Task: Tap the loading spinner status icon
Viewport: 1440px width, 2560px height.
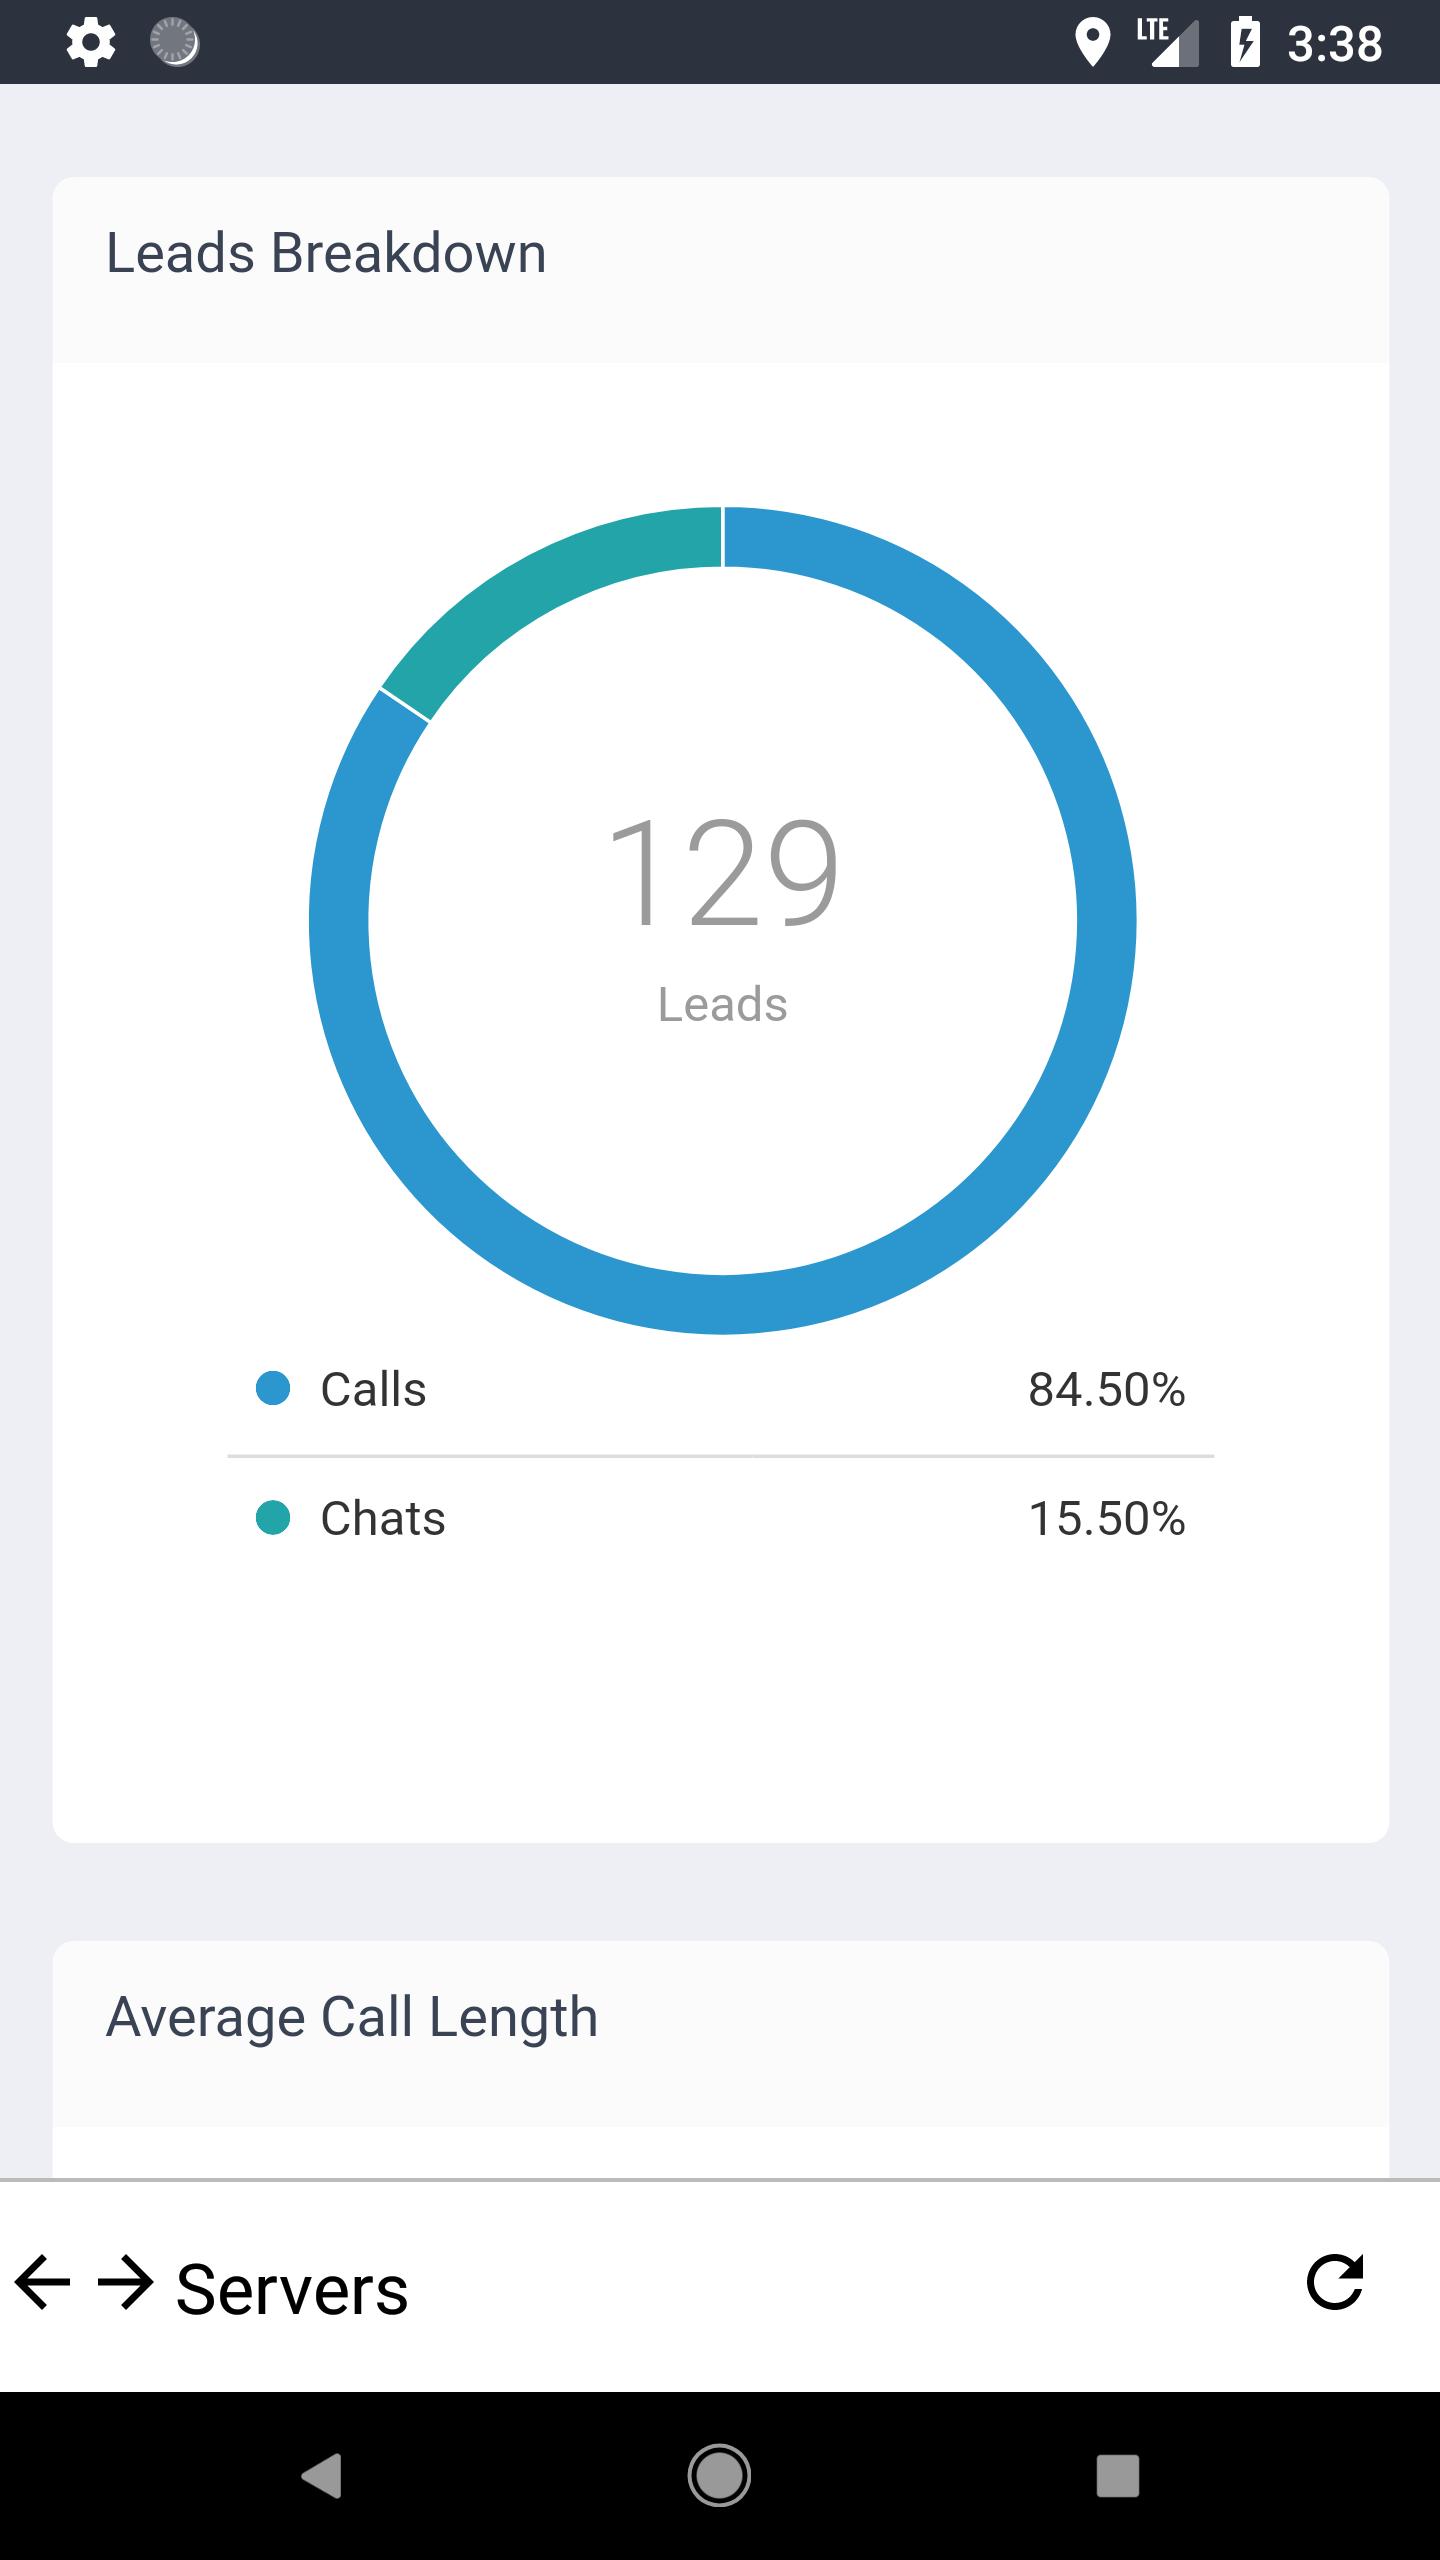Action: [175, 43]
